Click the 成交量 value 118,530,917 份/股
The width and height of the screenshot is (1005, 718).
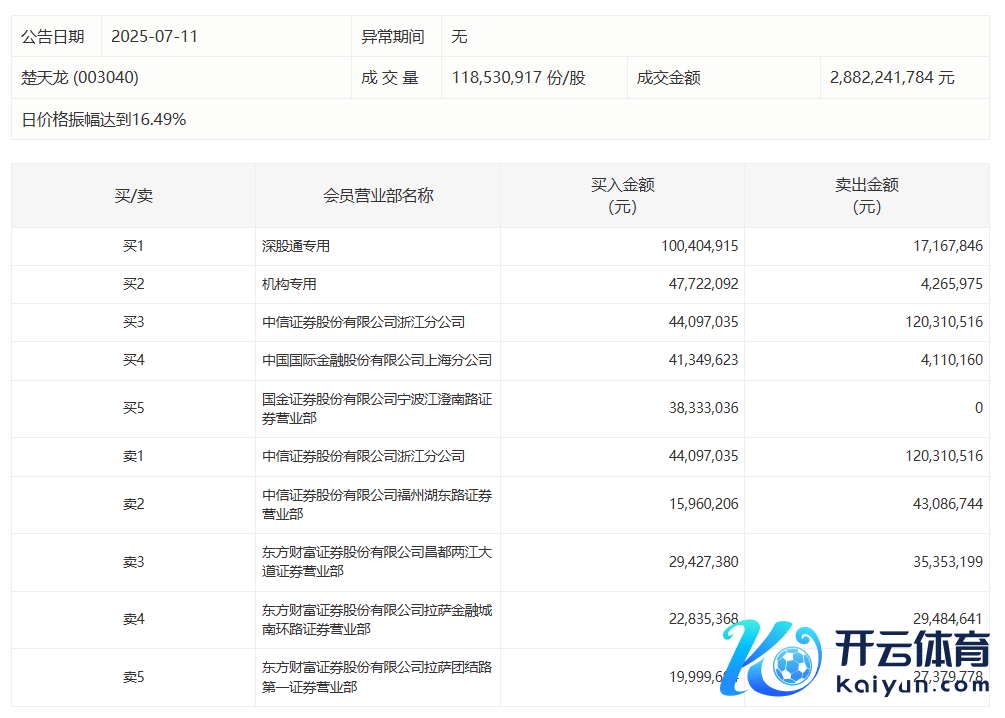click(518, 78)
